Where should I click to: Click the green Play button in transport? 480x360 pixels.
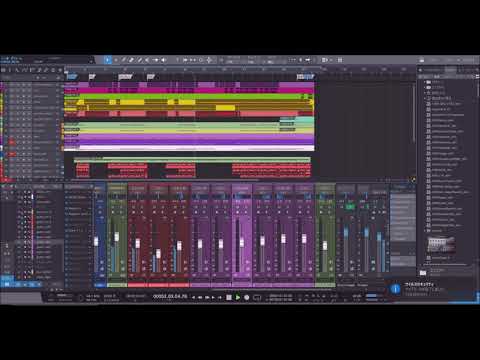pyautogui.click(x=238, y=297)
